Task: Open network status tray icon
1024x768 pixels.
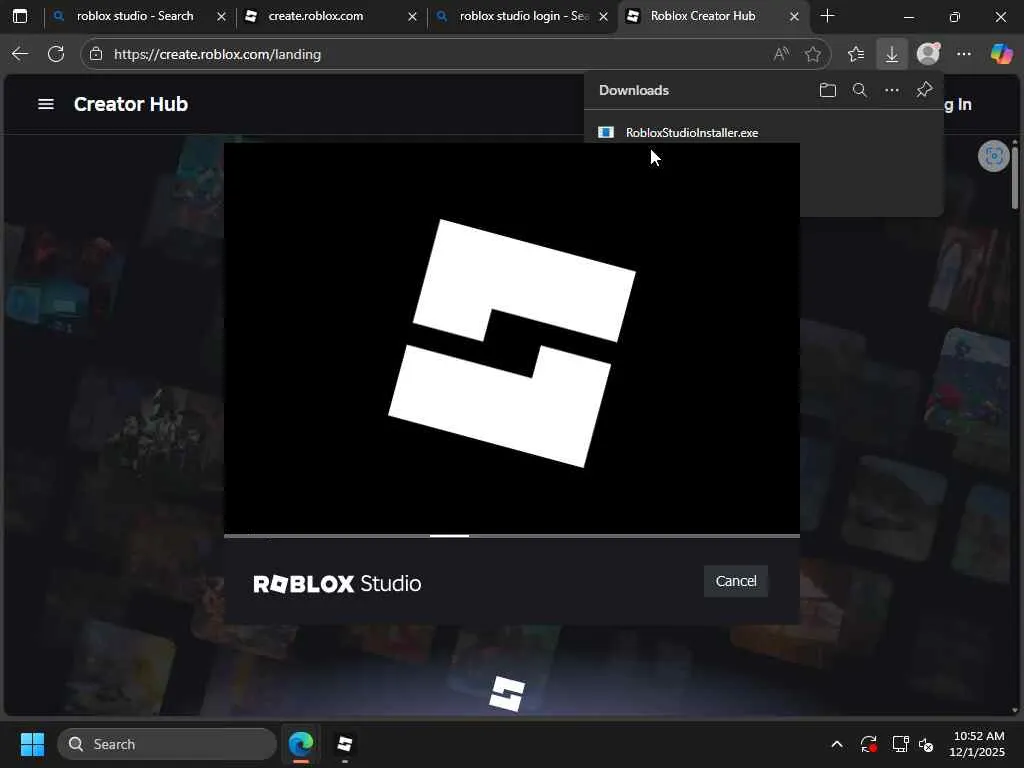Action: click(x=901, y=744)
